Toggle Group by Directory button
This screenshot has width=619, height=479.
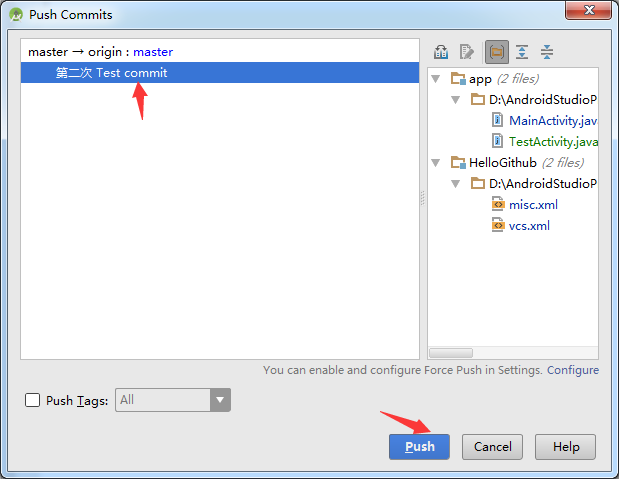coord(497,52)
